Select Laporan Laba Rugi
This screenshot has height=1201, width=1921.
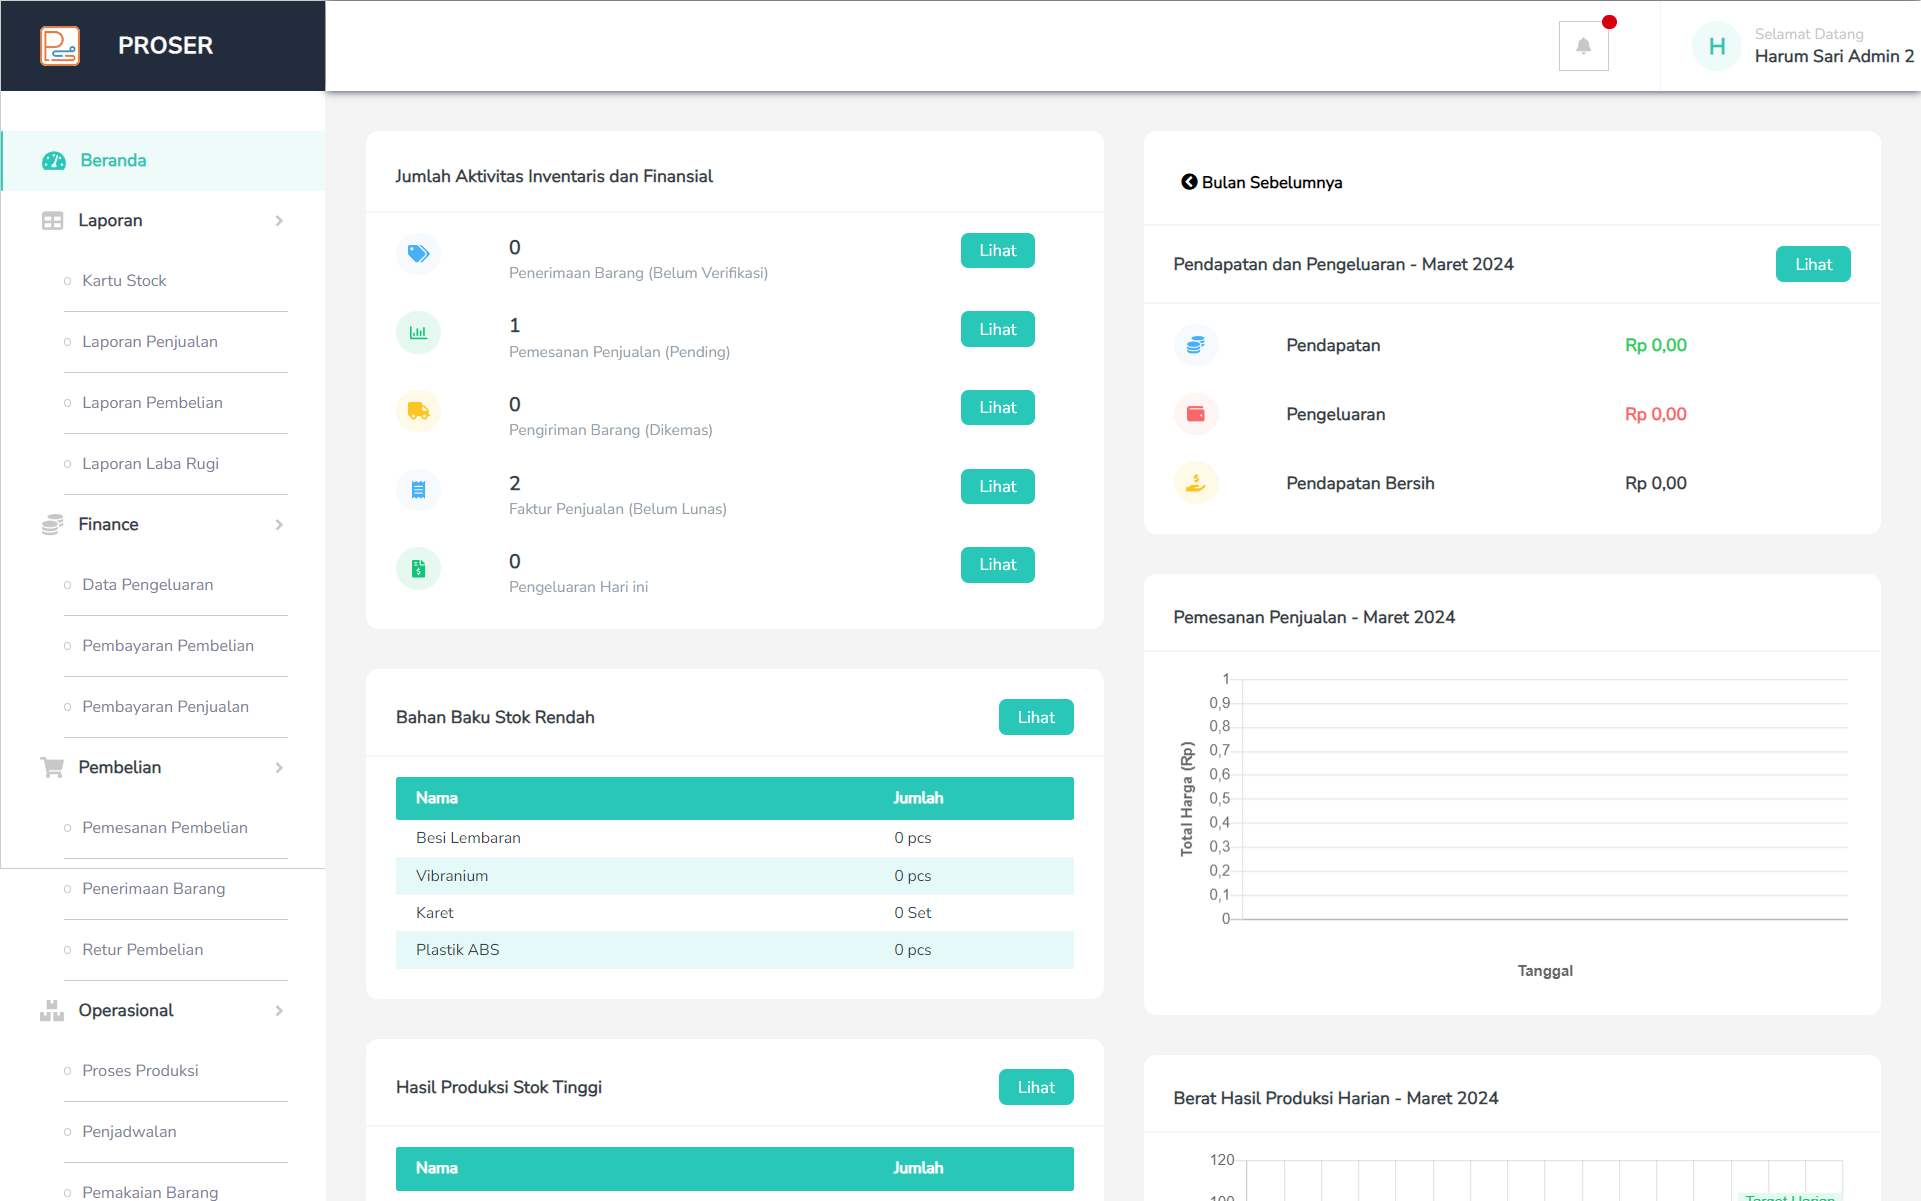(150, 464)
